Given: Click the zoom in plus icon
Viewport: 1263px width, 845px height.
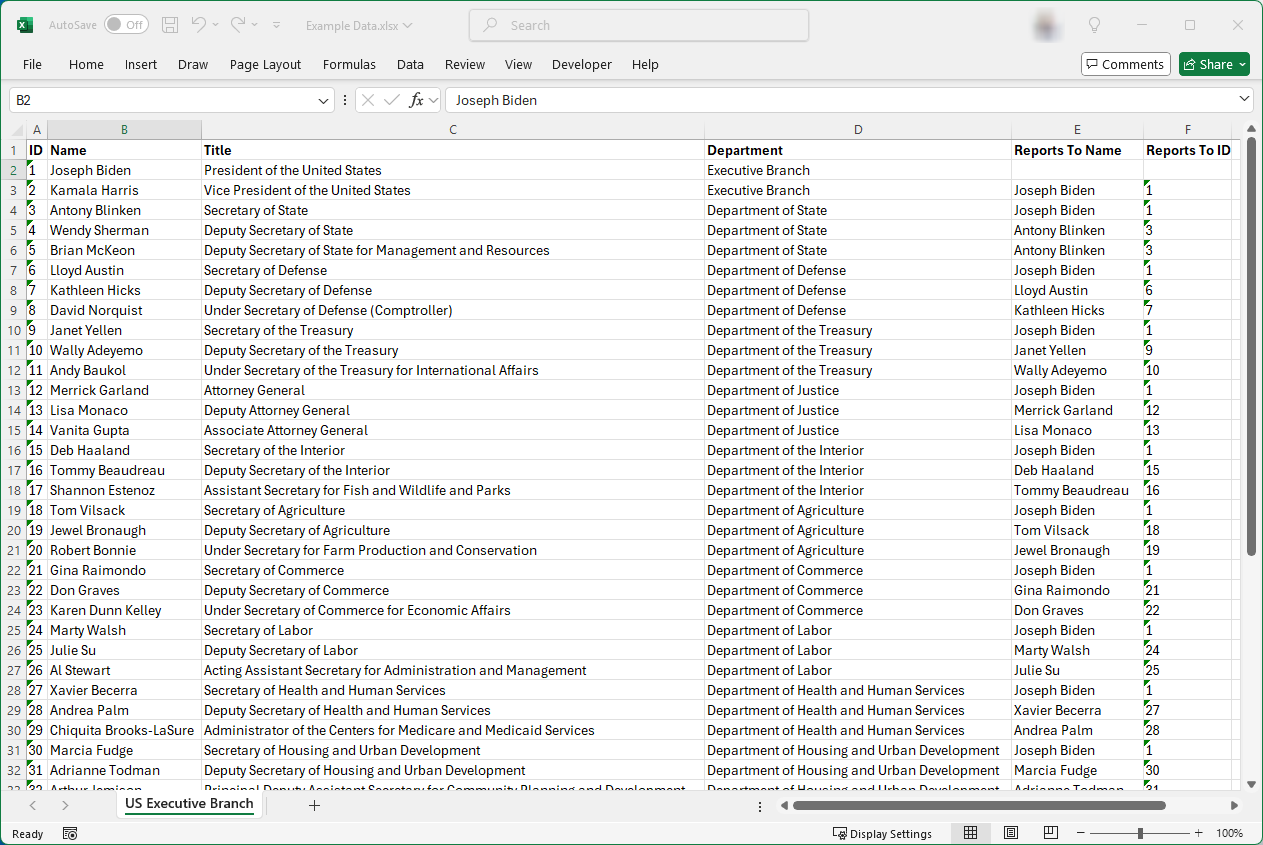Looking at the screenshot, I should click(x=1198, y=833).
